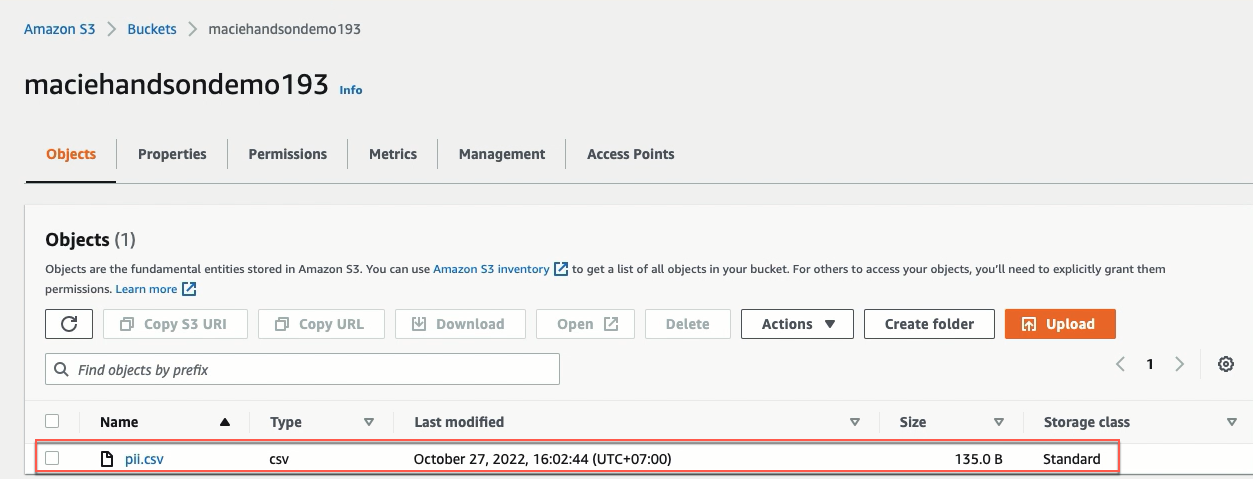This screenshot has height=479, width=1253.
Task: Select the pii.csv row checkbox
Action: pos(53,459)
